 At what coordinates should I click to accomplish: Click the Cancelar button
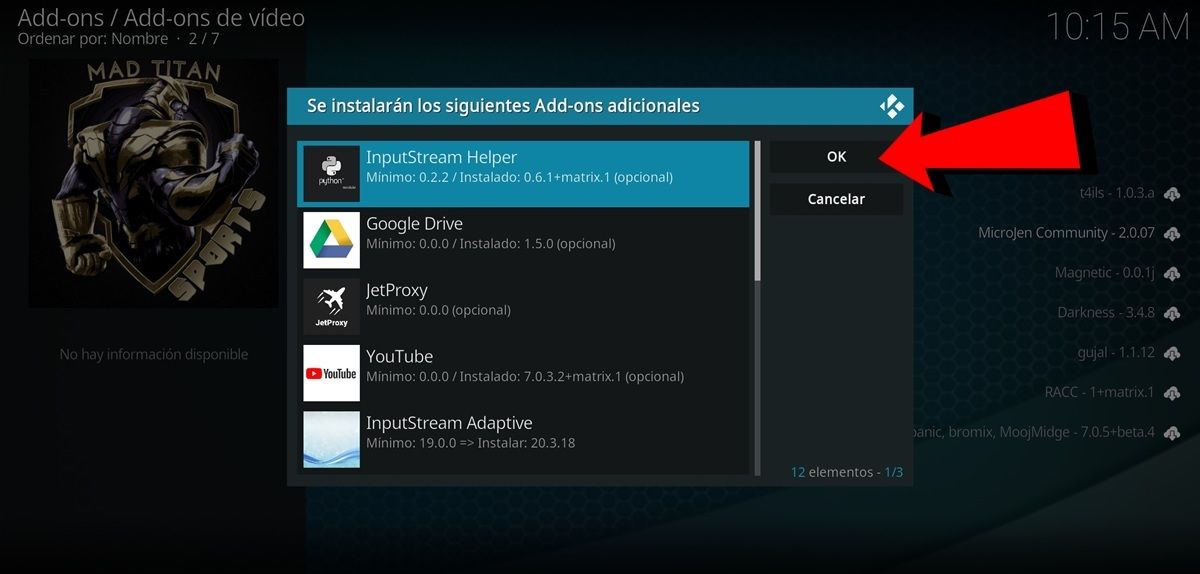836,199
